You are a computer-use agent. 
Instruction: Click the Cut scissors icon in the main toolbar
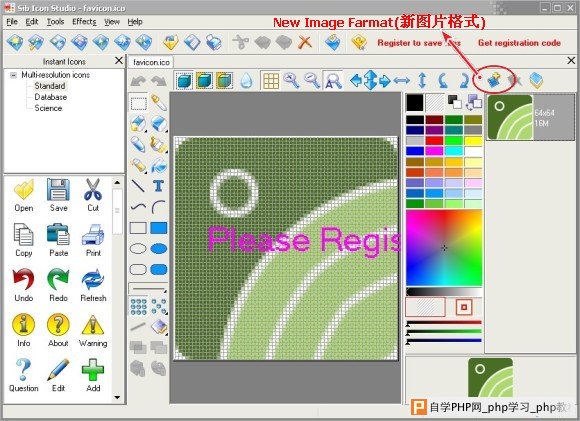coord(241,42)
